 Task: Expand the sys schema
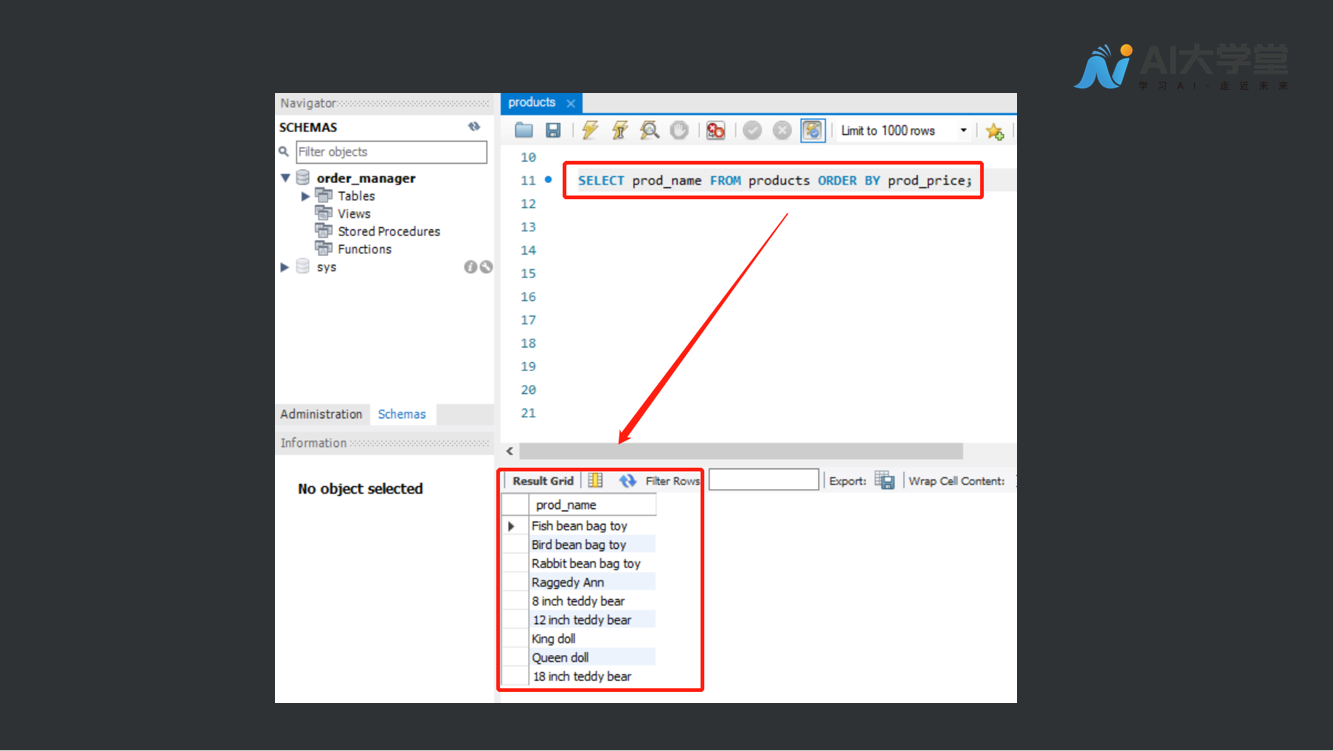point(285,267)
